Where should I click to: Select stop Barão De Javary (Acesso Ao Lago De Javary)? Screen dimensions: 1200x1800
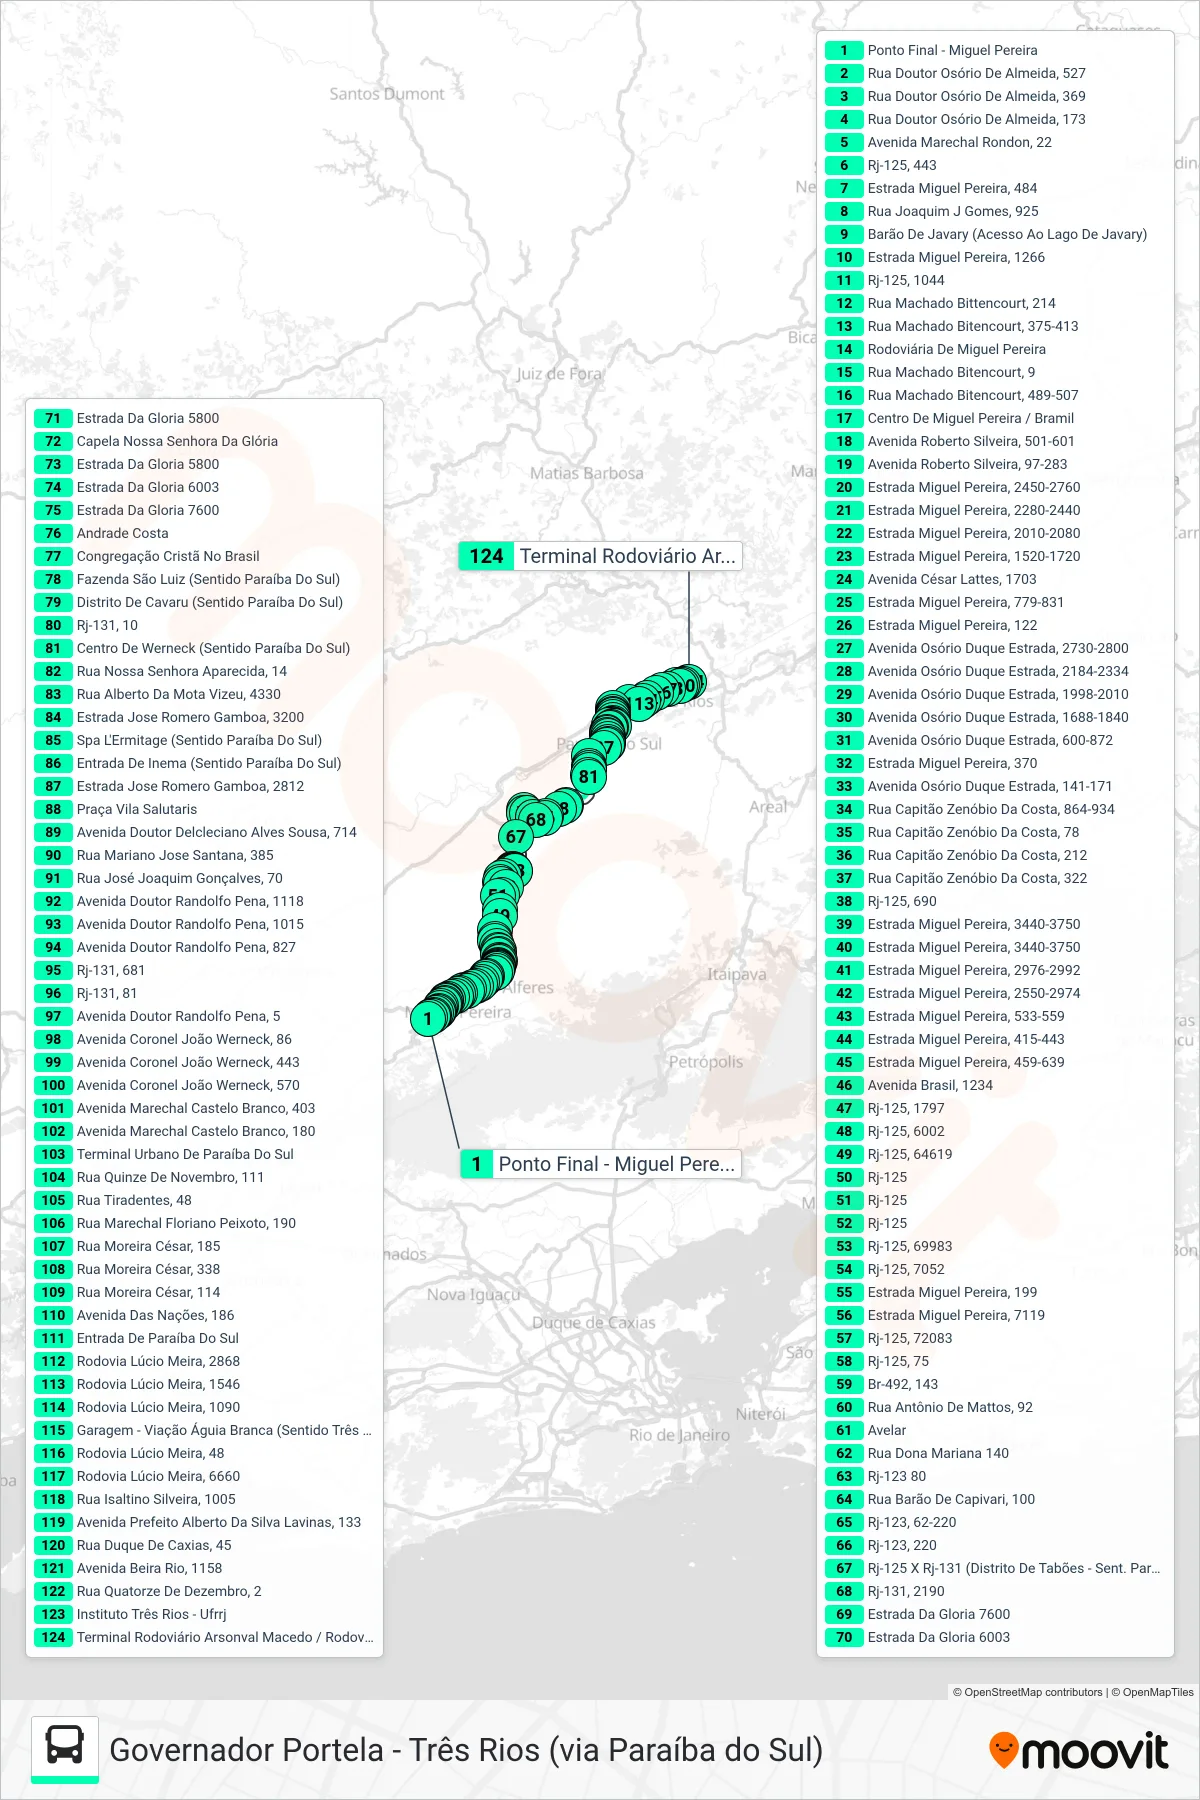[x=986, y=234]
